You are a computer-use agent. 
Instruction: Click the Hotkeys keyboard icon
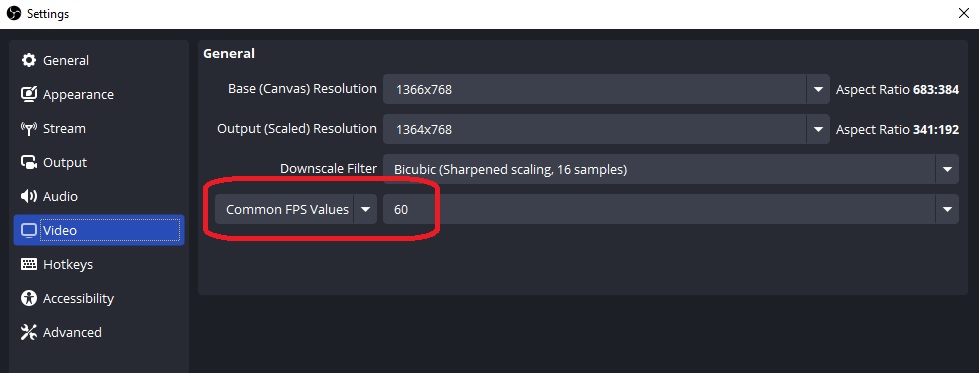click(x=29, y=264)
